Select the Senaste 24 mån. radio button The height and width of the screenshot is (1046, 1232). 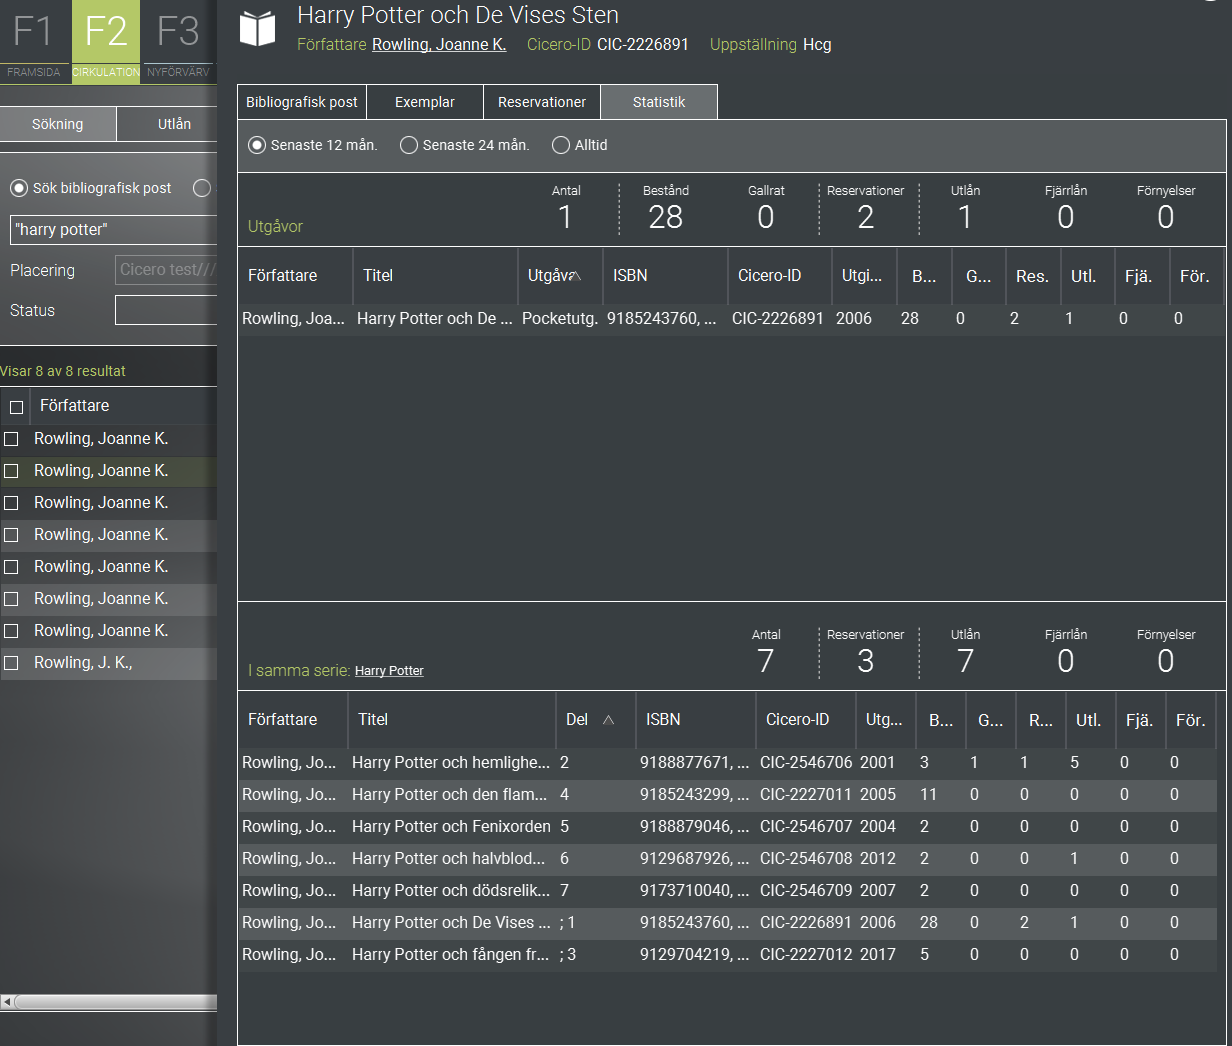pos(409,145)
